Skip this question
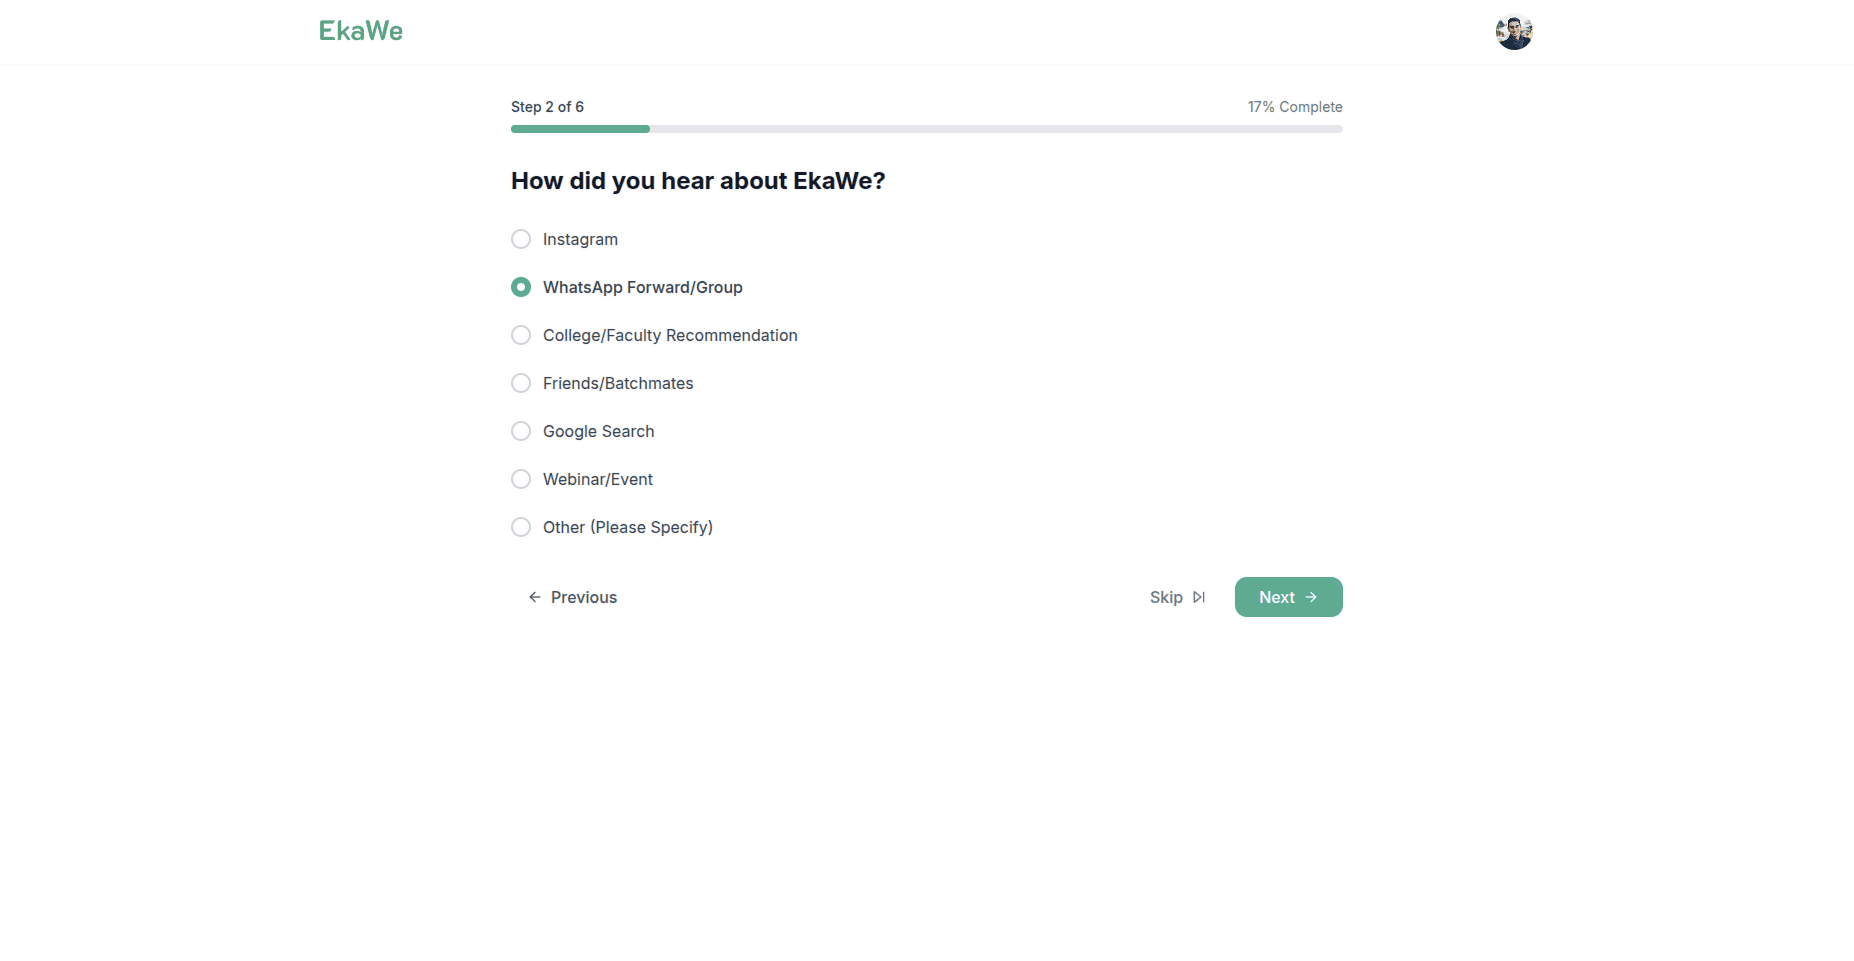1854x961 pixels. 1166,597
